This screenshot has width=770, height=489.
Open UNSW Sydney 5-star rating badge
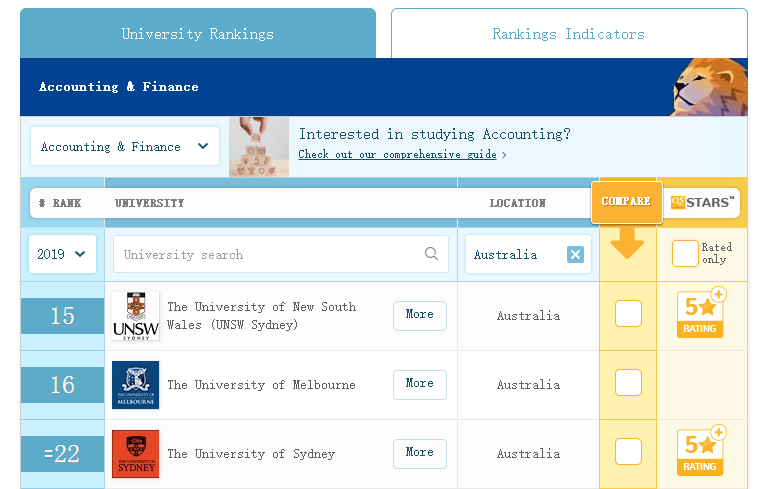pyautogui.click(x=701, y=313)
